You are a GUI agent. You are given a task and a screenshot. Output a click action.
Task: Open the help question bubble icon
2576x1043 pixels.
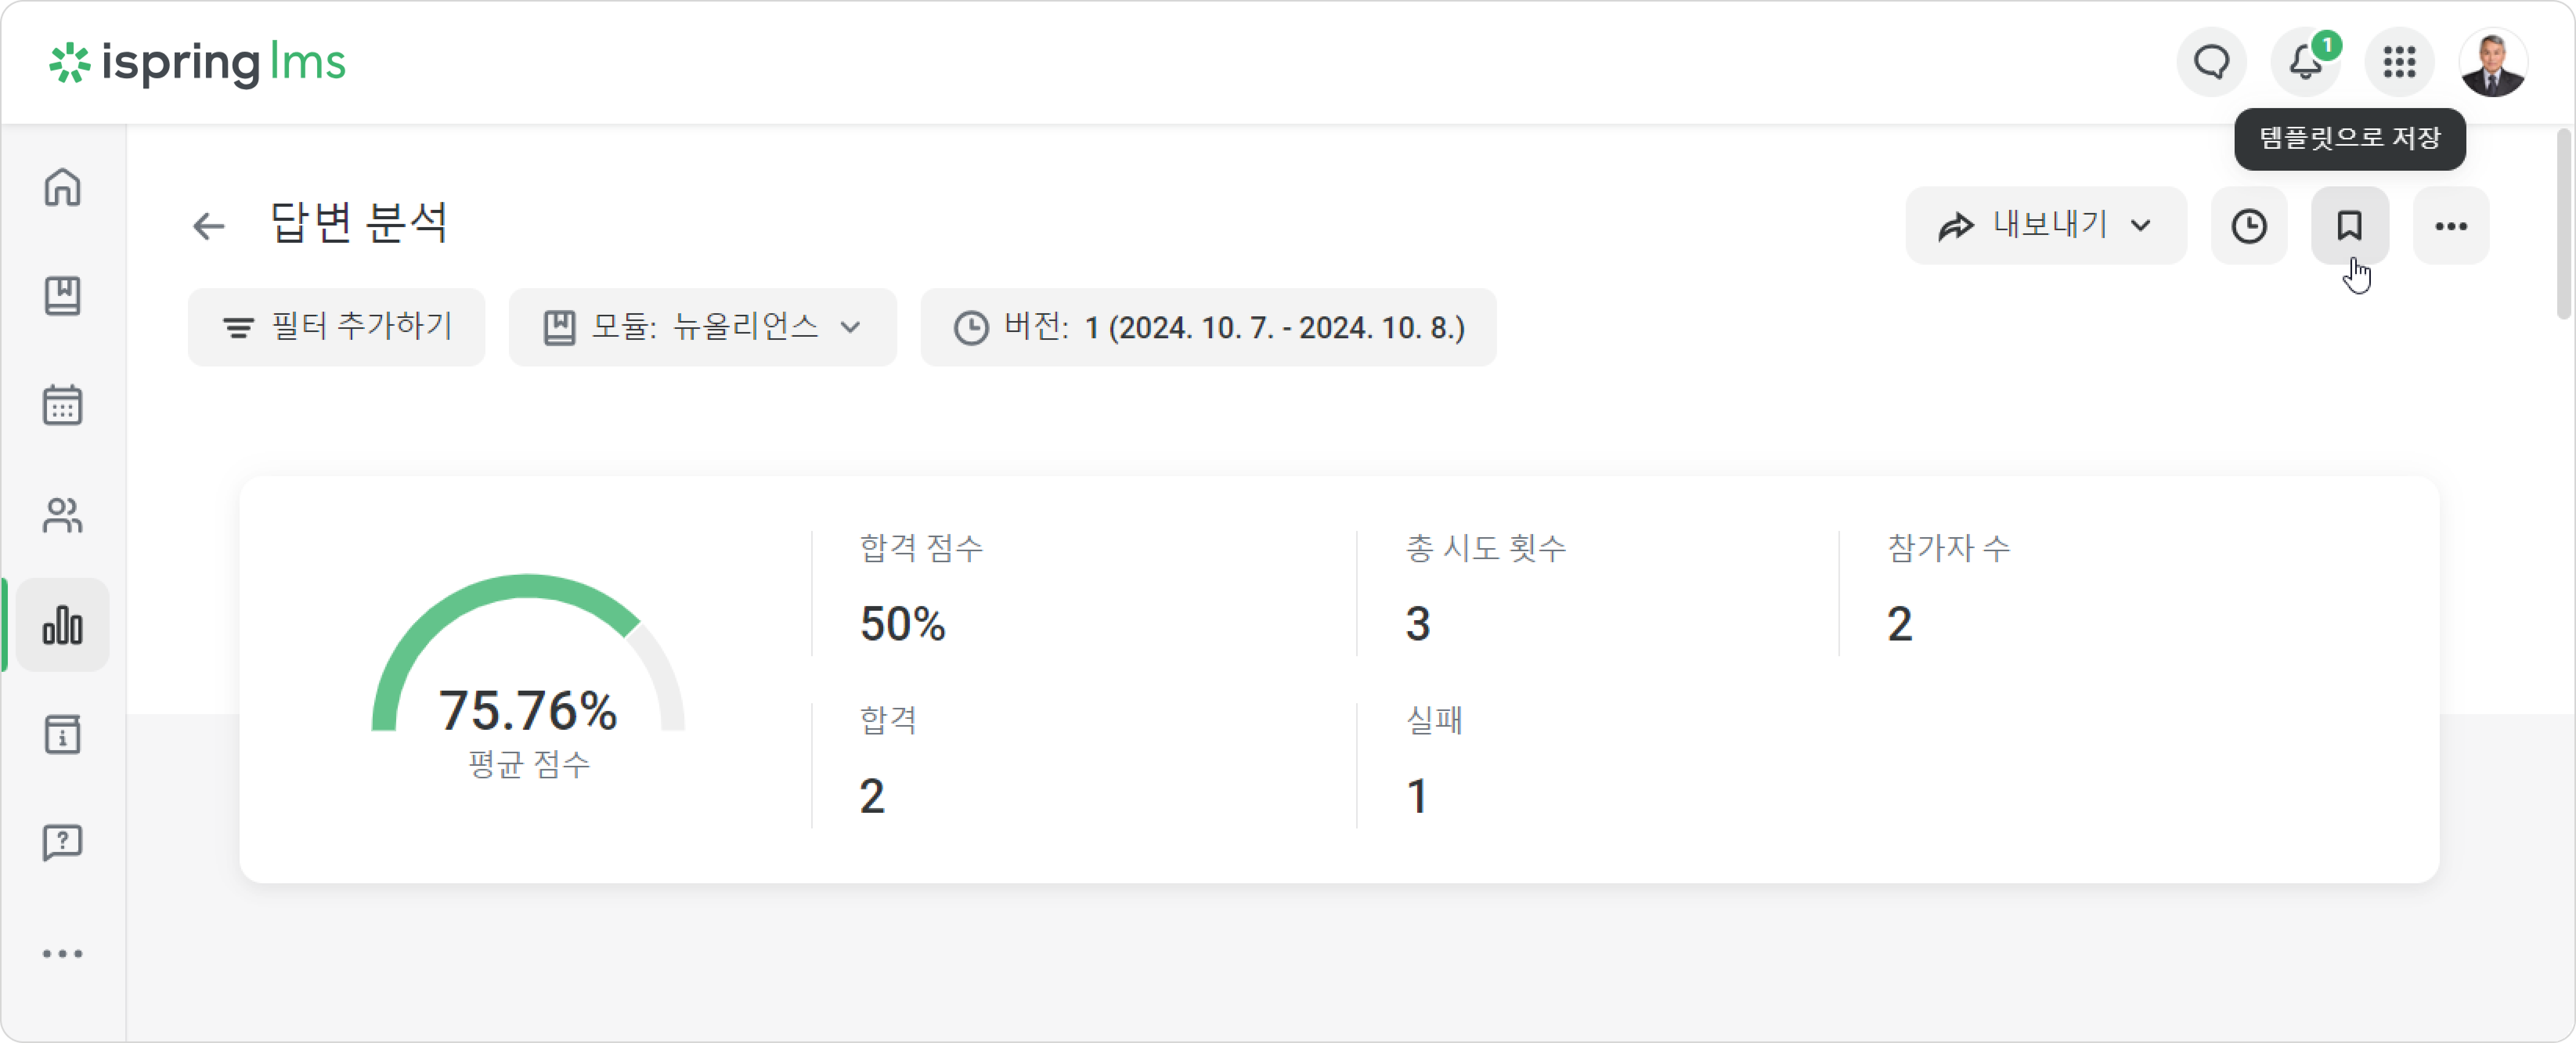tap(62, 843)
